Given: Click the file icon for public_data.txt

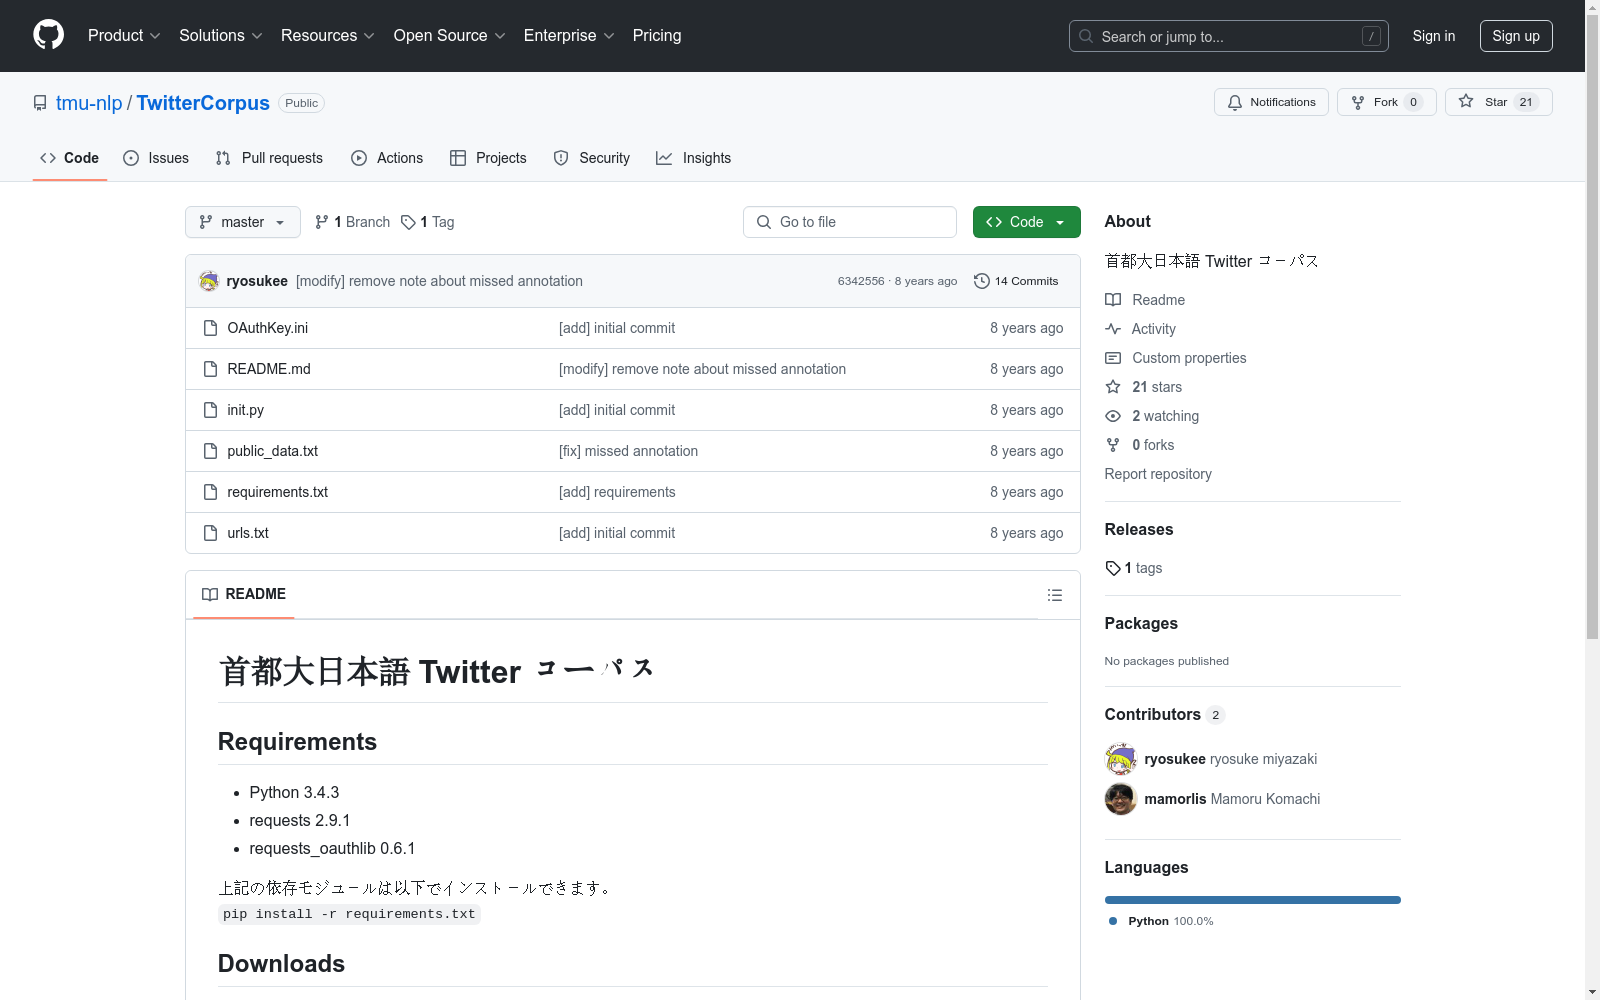Looking at the screenshot, I should tap(210, 451).
